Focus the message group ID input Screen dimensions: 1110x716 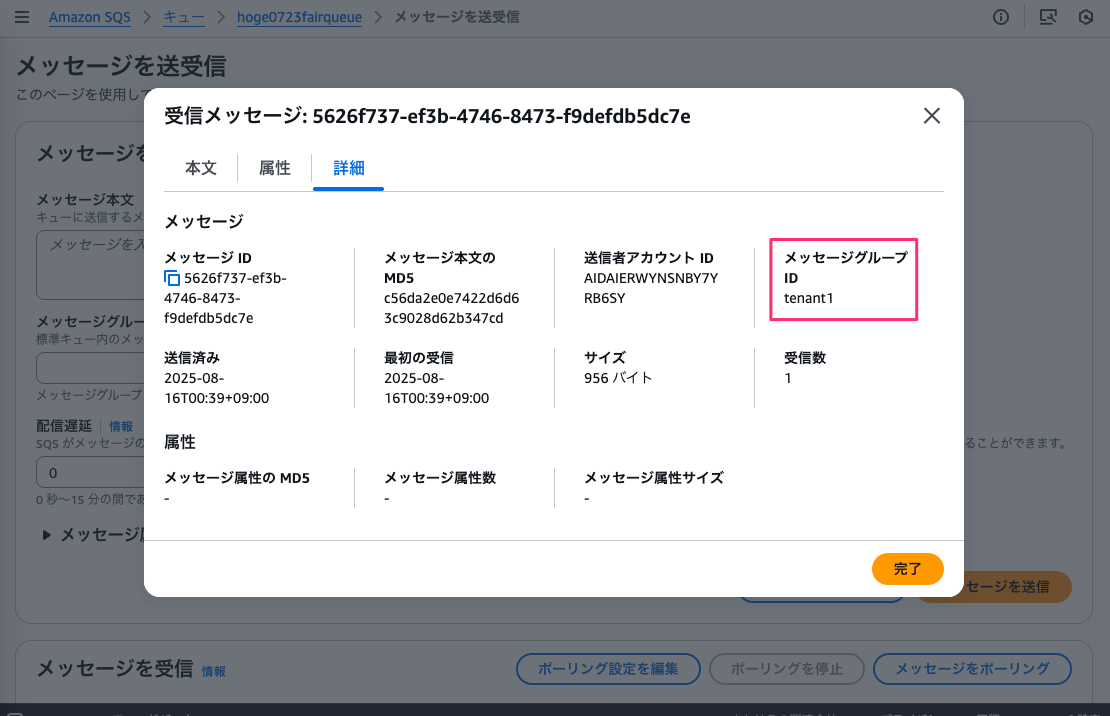(91, 369)
